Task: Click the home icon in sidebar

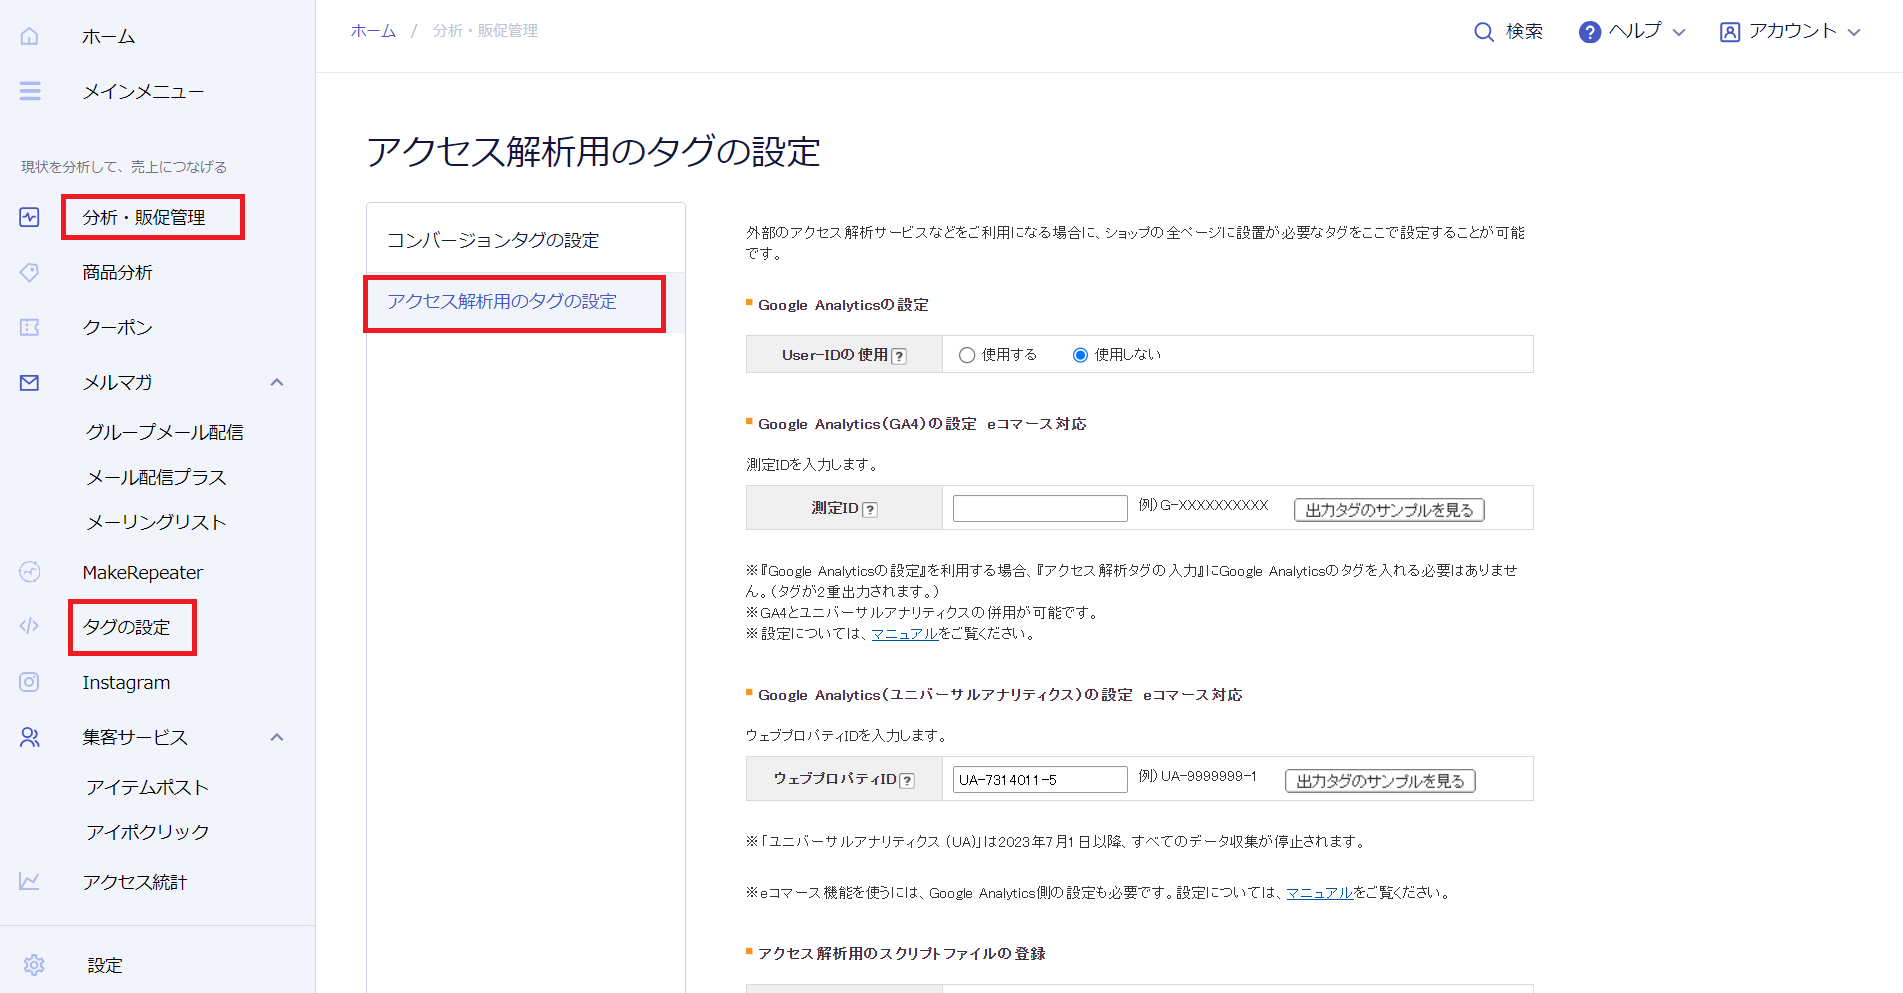Action: [x=30, y=36]
